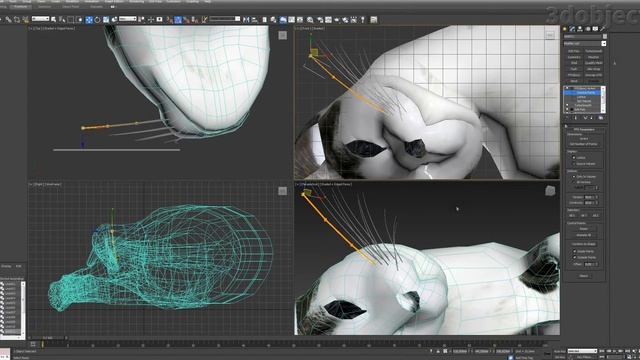This screenshot has width=640, height=360.
Task: Toggle Show End Result below stack
Action: click(576, 118)
